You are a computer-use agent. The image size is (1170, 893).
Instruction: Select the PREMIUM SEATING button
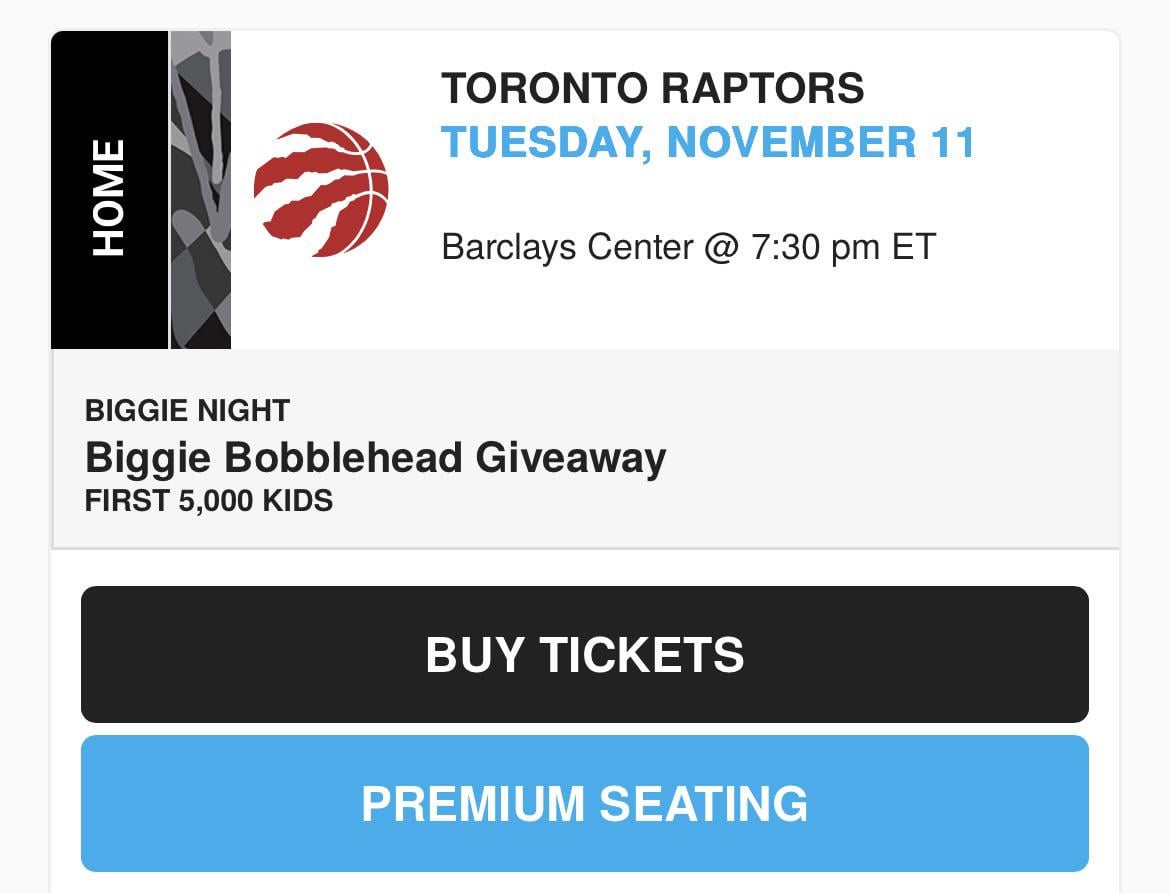[584, 802]
